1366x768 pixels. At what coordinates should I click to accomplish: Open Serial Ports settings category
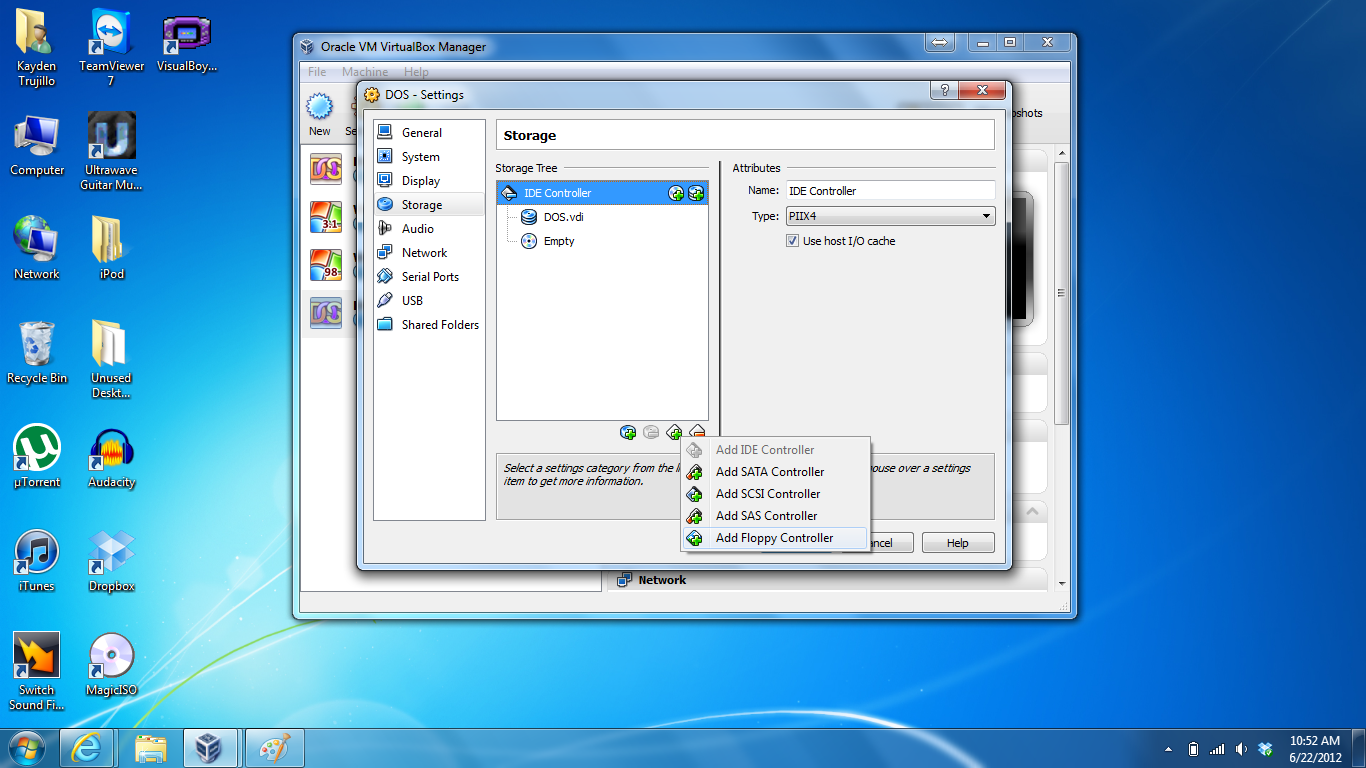coord(429,277)
